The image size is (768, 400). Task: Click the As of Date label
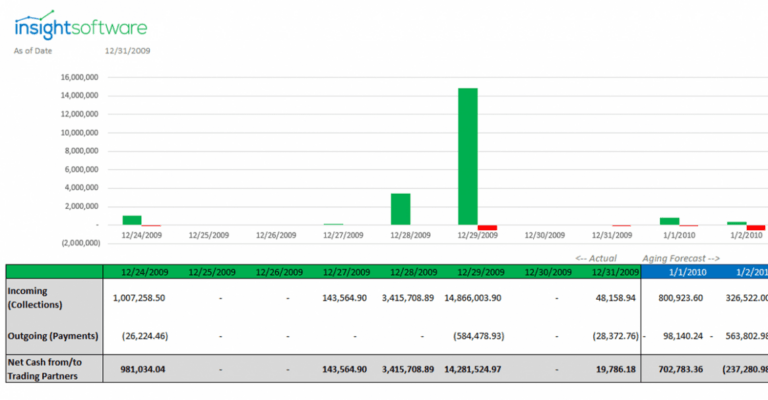(x=33, y=50)
